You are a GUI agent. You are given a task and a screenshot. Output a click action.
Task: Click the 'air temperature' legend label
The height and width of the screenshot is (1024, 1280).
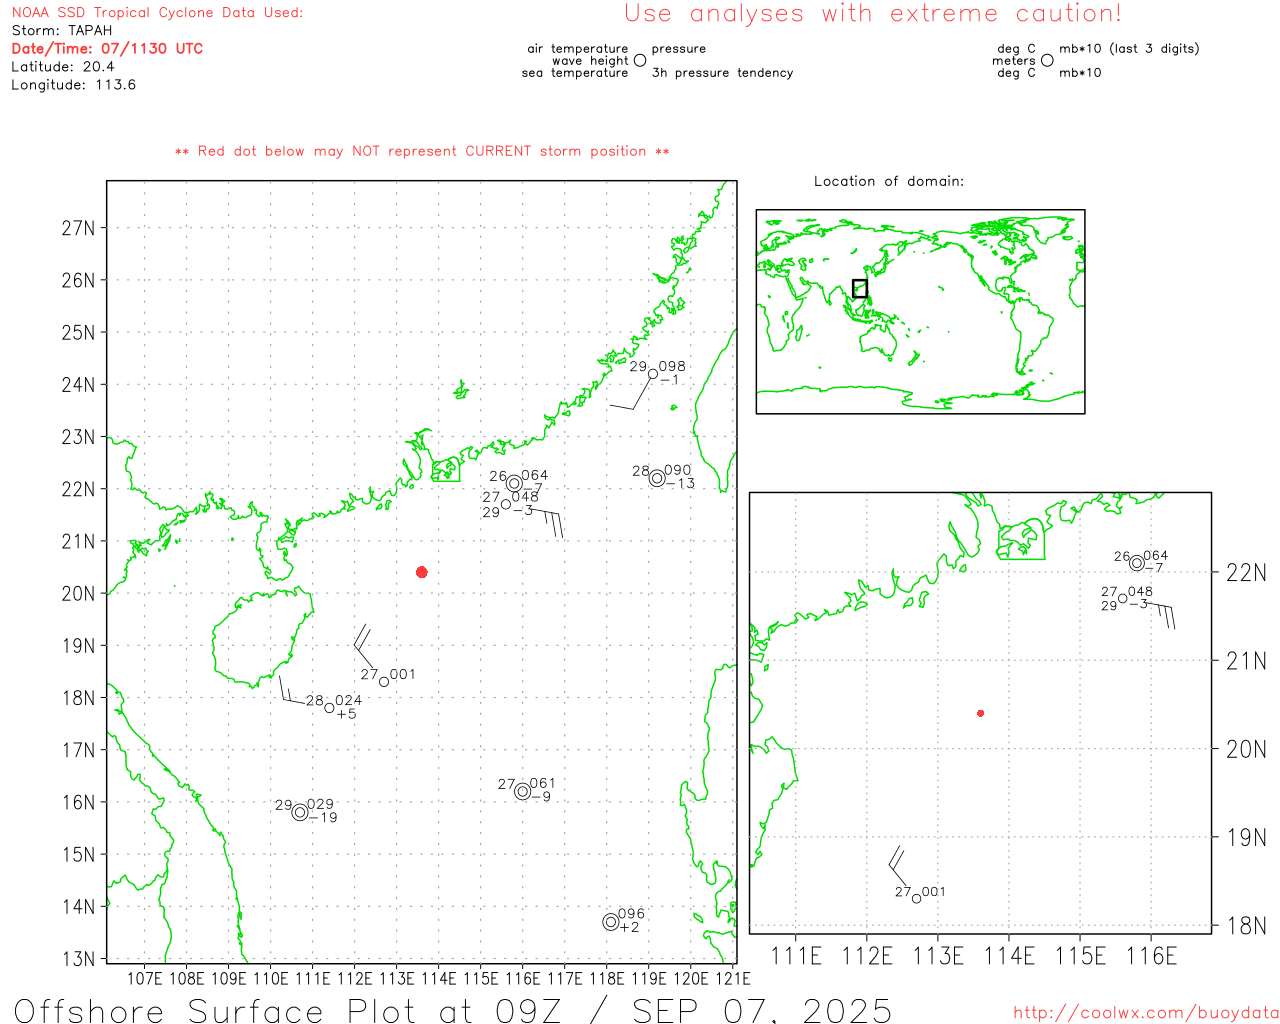(x=578, y=48)
